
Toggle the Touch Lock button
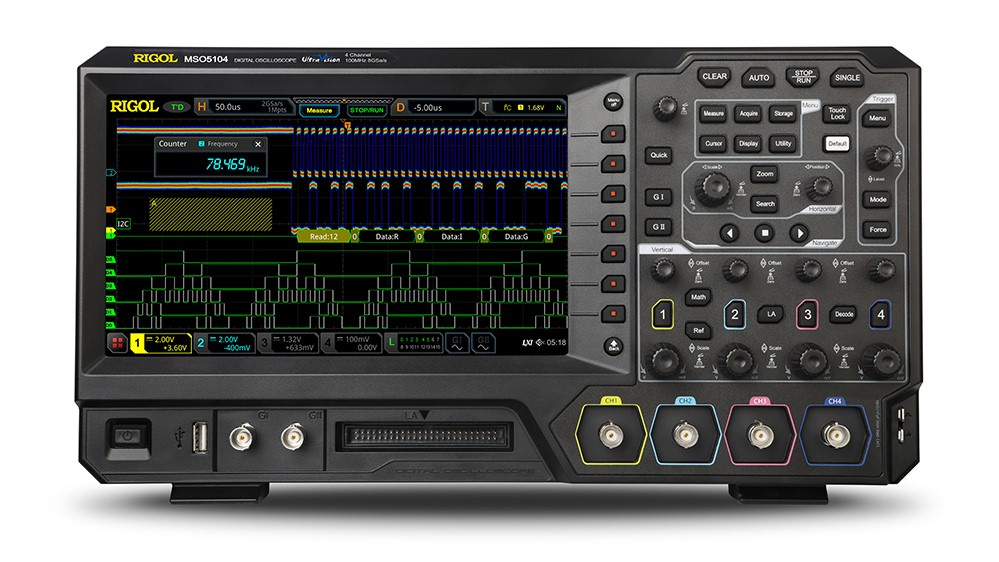[x=837, y=113]
